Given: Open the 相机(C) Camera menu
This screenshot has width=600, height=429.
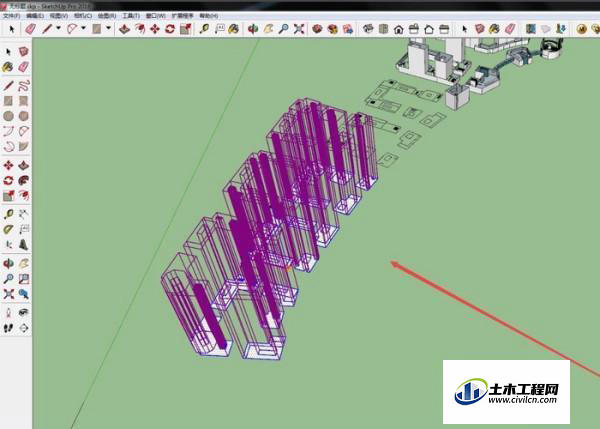Looking at the screenshot, I should coord(83,16).
